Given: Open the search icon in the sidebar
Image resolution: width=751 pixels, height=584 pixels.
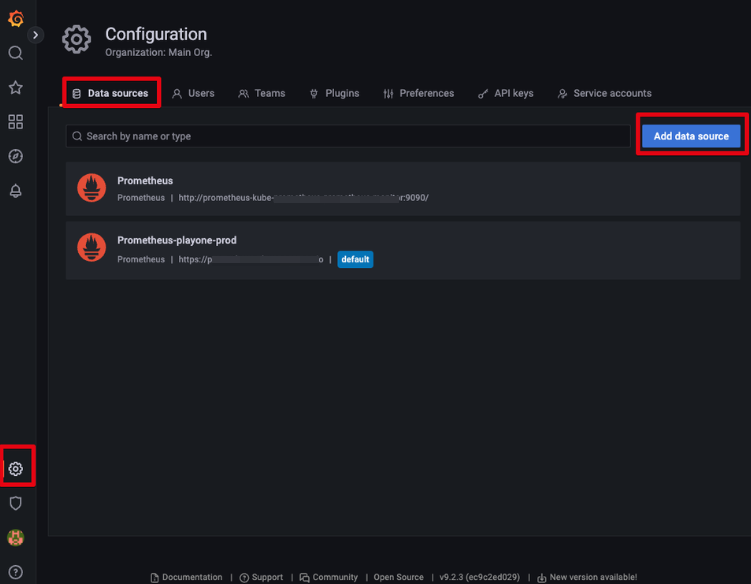Looking at the screenshot, I should (x=16, y=53).
